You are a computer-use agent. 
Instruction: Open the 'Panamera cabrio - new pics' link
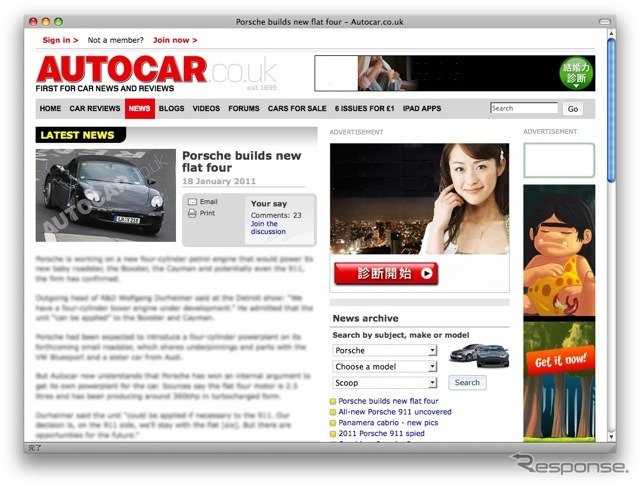[388, 423]
